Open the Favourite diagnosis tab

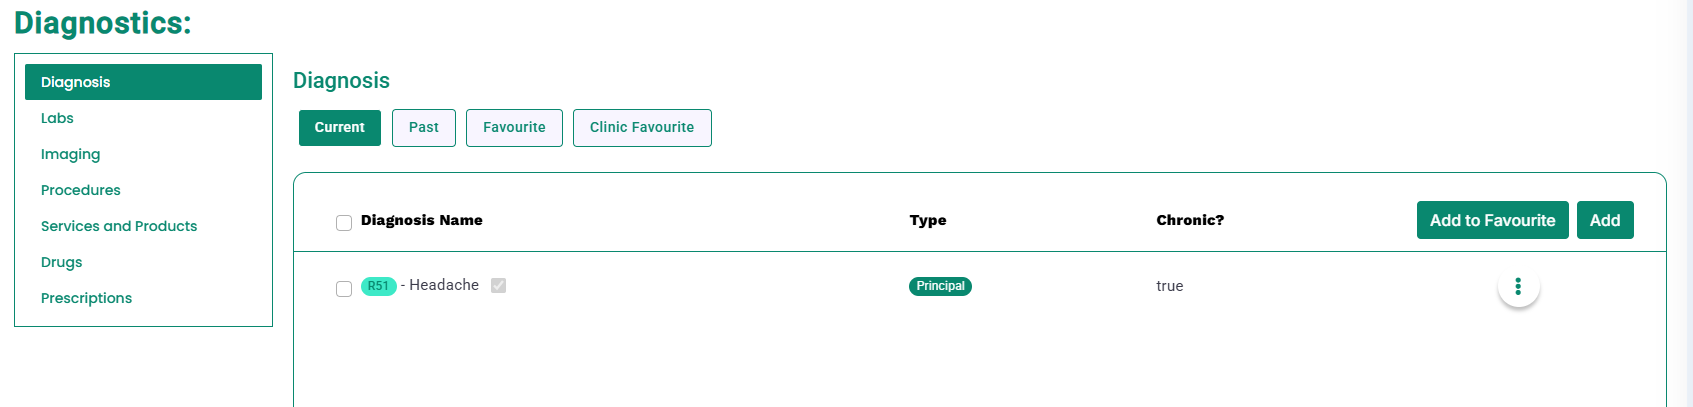[x=514, y=128]
